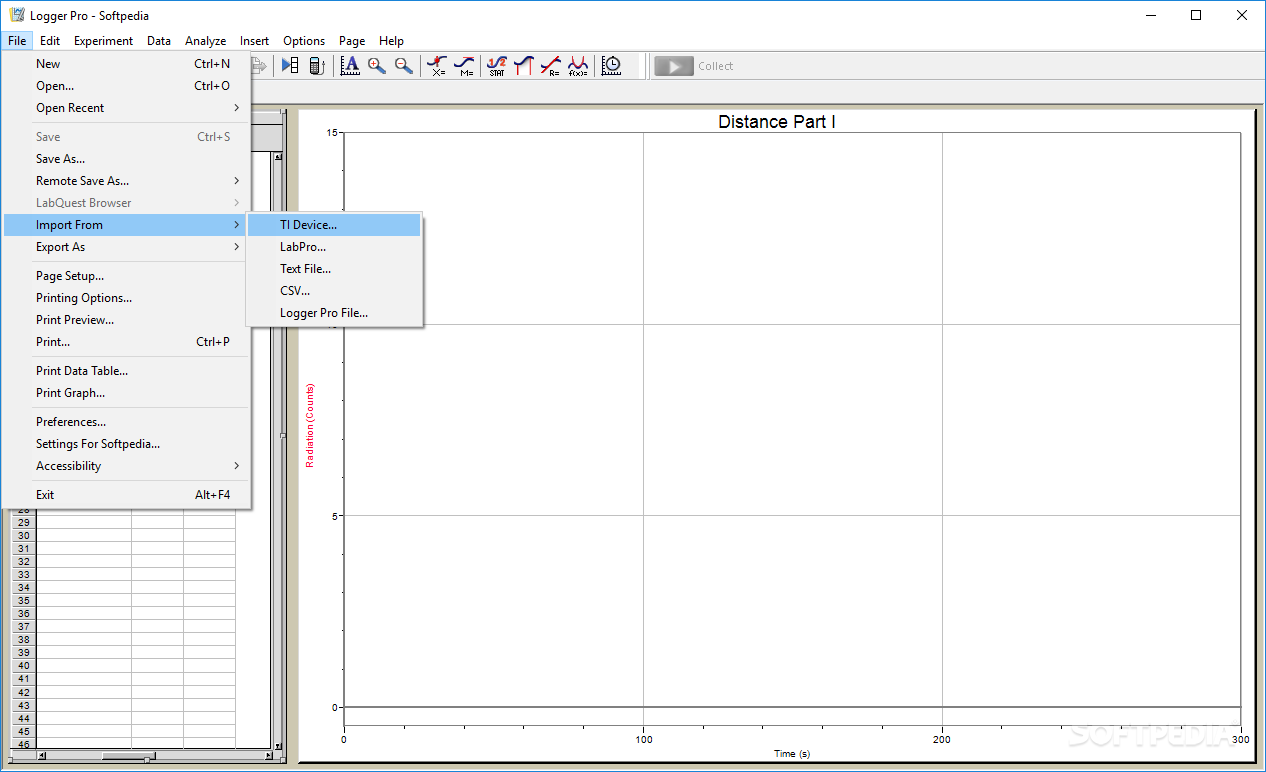Image resolution: width=1266 pixels, height=772 pixels.
Task: Select LabPro... in Import submenu
Action: pyautogui.click(x=334, y=247)
